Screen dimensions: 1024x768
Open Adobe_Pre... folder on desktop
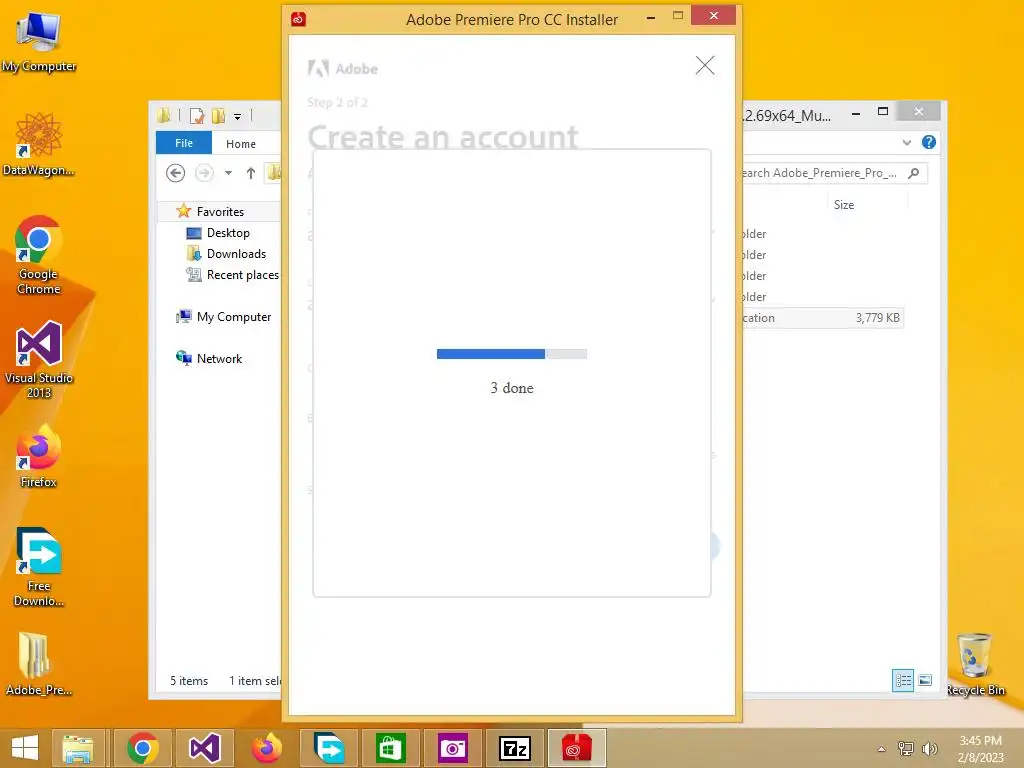click(x=39, y=664)
